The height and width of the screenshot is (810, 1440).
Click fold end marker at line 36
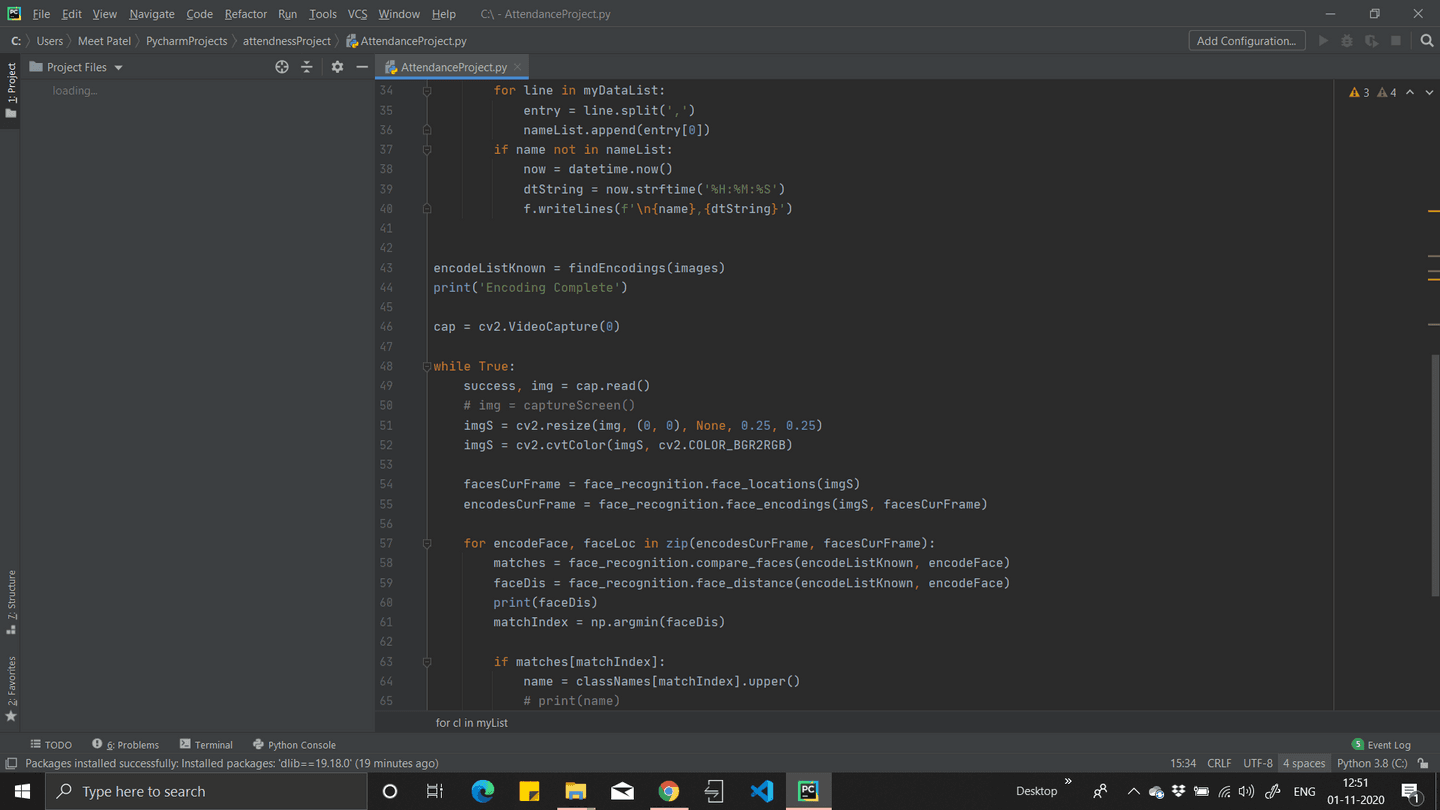click(427, 129)
